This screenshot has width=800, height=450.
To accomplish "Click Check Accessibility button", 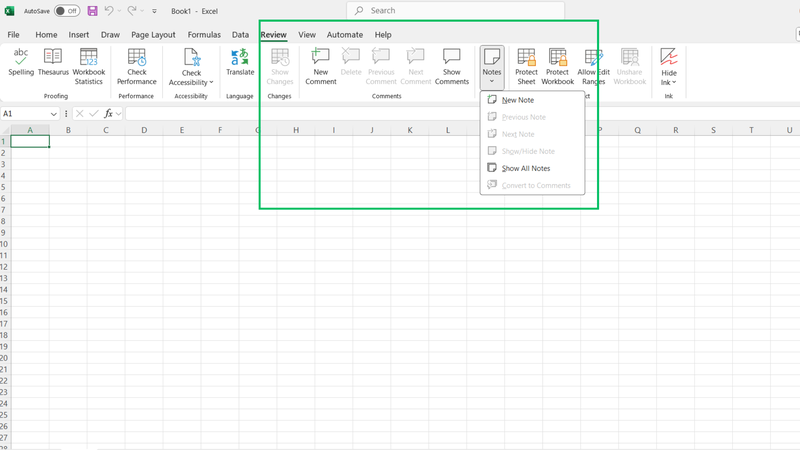I will 191,67.
